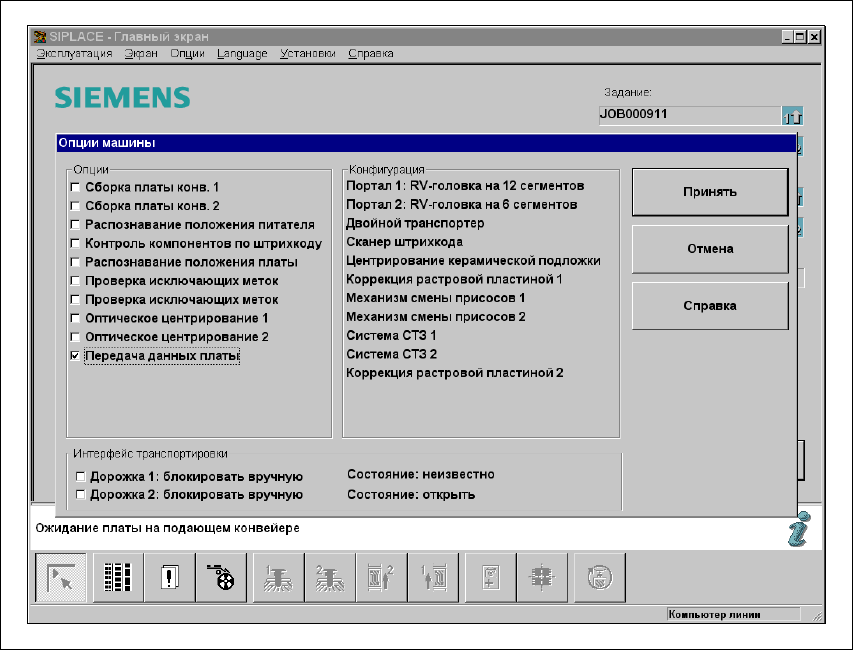Enable Сборка платы конв. 2 checkbox

75,206
